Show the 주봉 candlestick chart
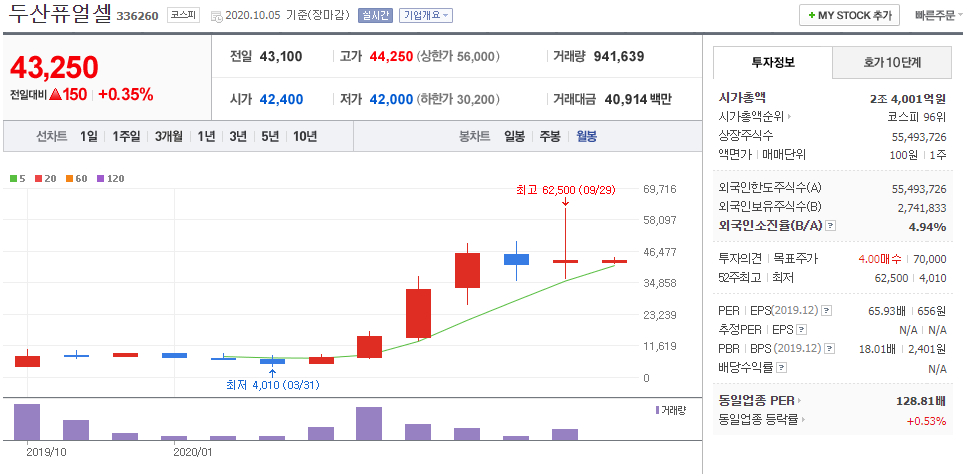 click(550, 136)
